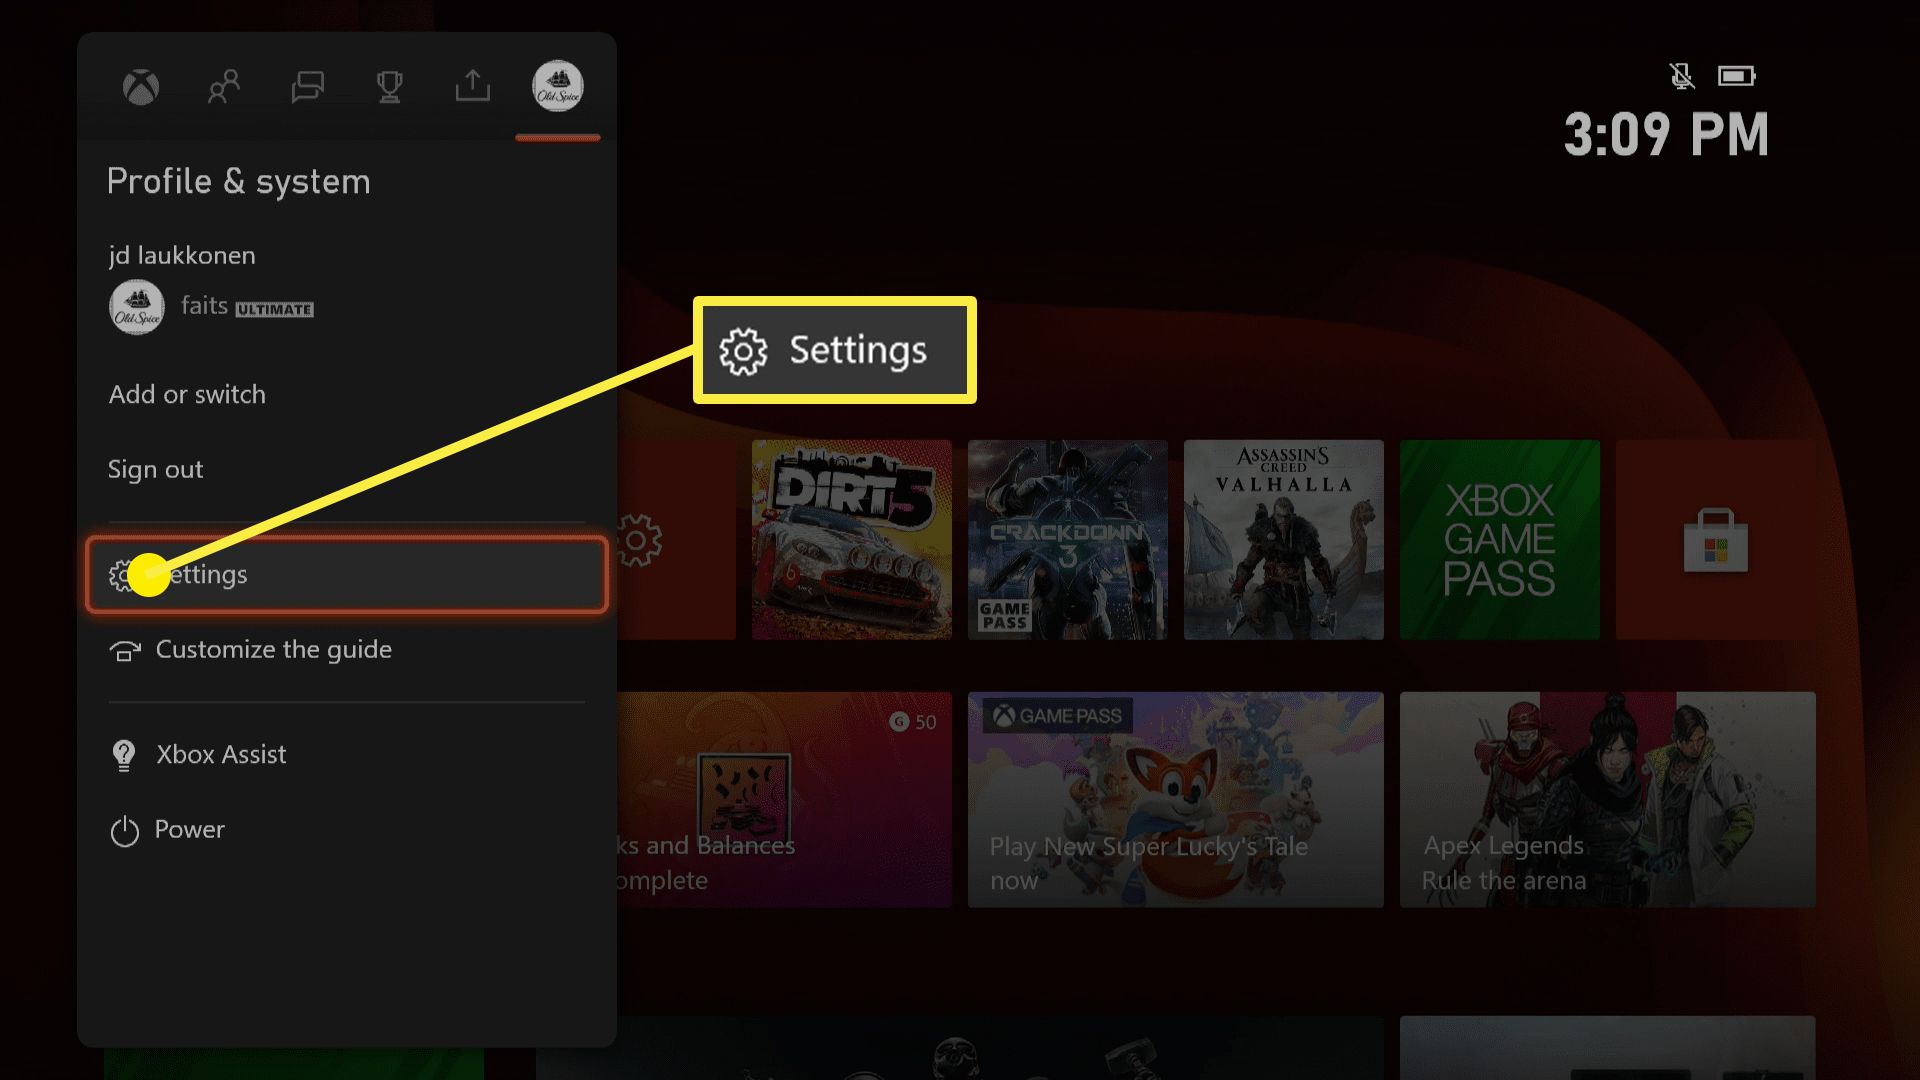This screenshot has width=1920, height=1080.
Task: Select the Old Spice profile avatar icon
Action: (556, 86)
